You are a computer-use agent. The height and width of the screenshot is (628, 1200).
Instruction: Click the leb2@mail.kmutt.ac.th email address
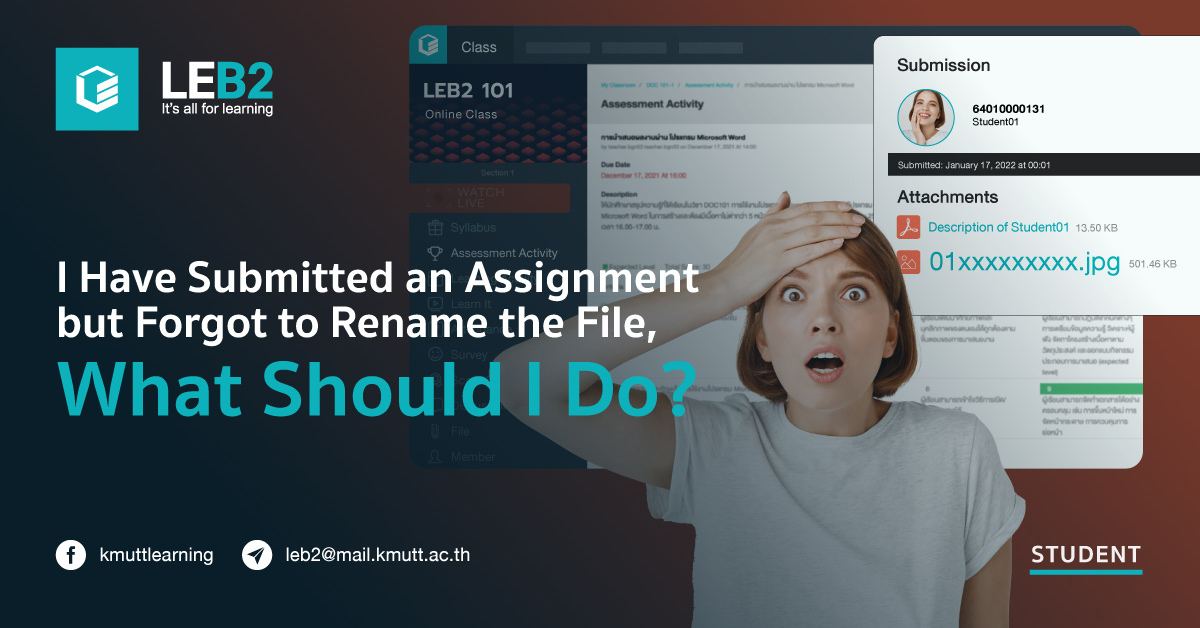pos(378,554)
